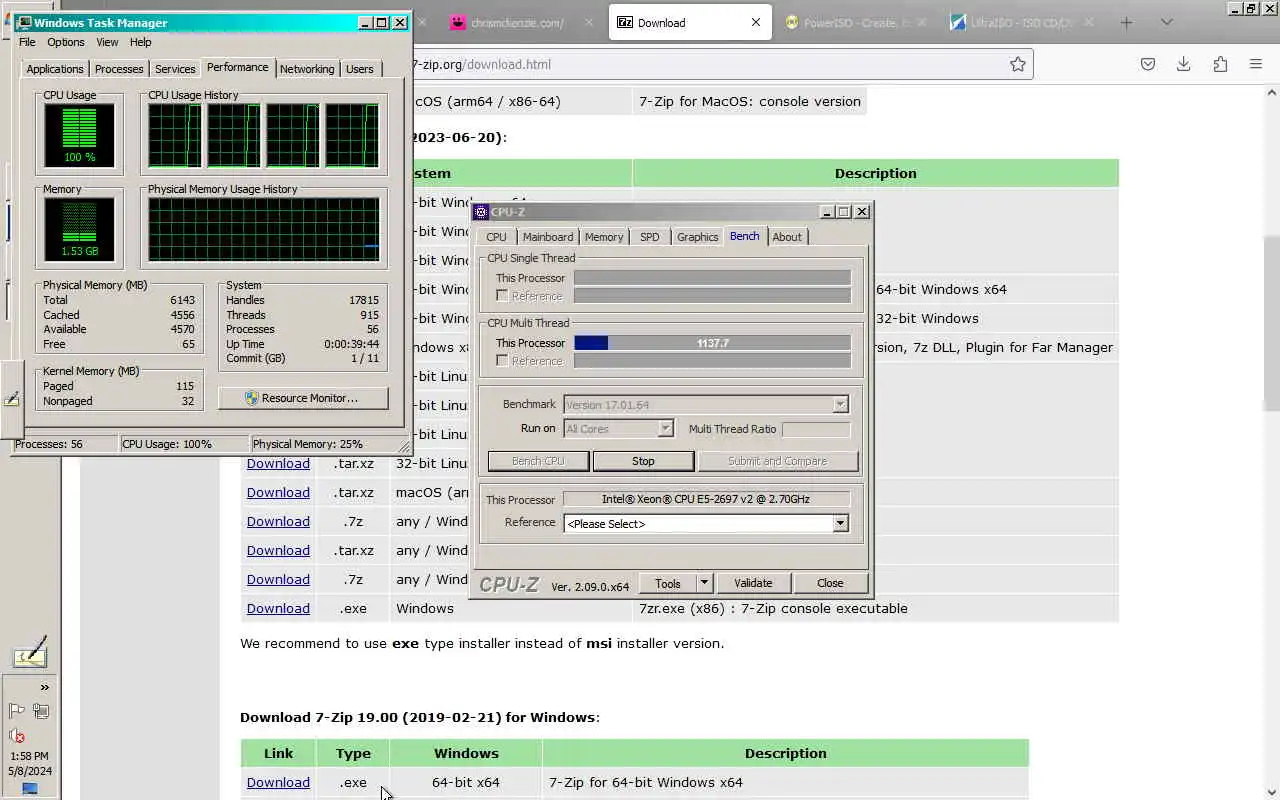Click the Multi Thread Ratio field

tap(816, 429)
